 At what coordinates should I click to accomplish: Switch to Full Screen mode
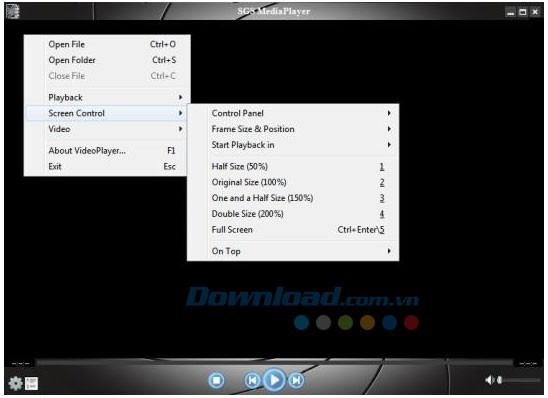[x=293, y=230]
